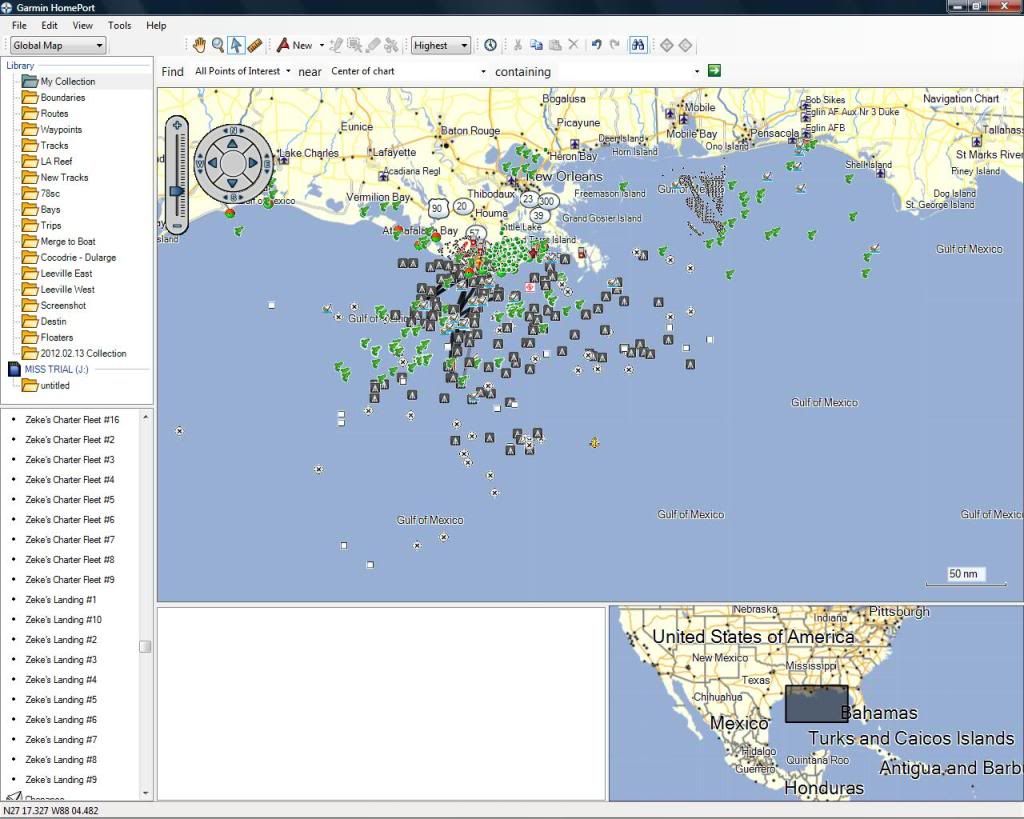Choose the Measure ruler tool

click(255, 45)
